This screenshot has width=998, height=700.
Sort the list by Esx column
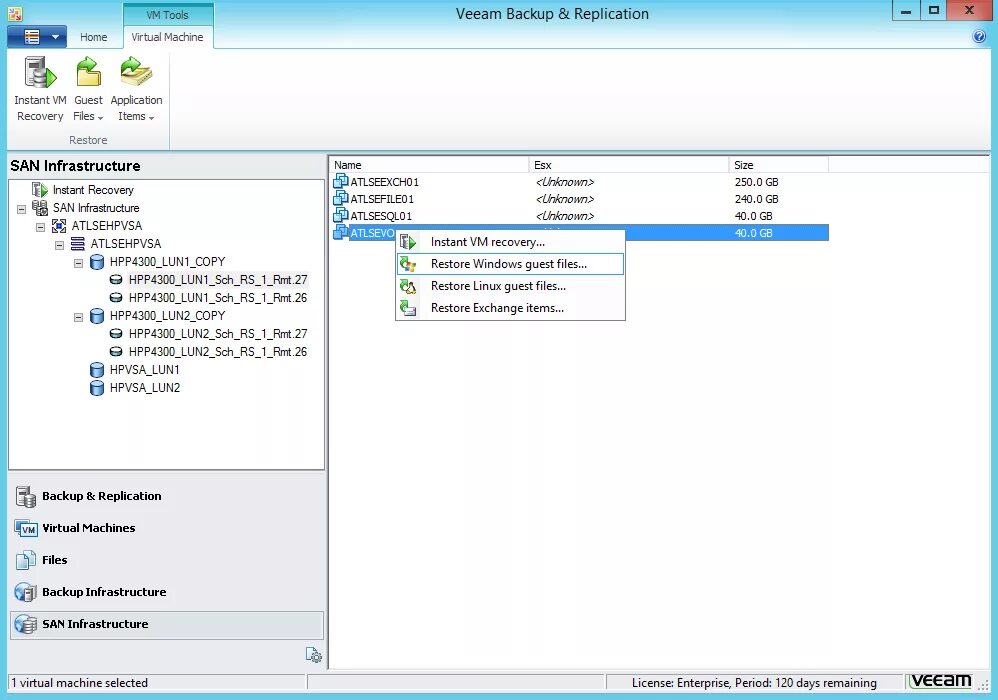629,165
